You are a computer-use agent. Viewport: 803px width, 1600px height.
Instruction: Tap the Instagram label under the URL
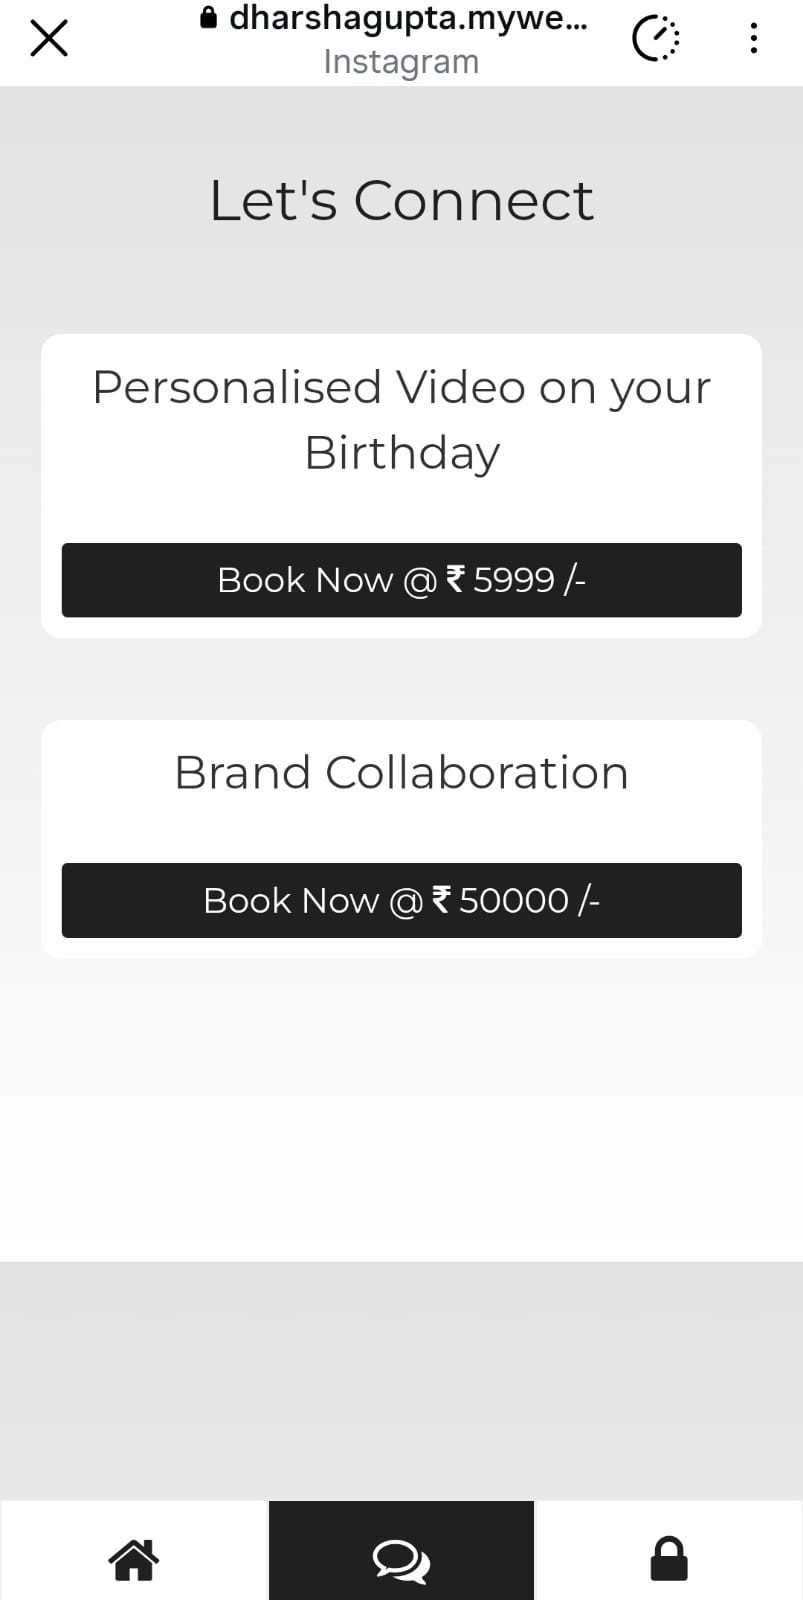tap(401, 62)
